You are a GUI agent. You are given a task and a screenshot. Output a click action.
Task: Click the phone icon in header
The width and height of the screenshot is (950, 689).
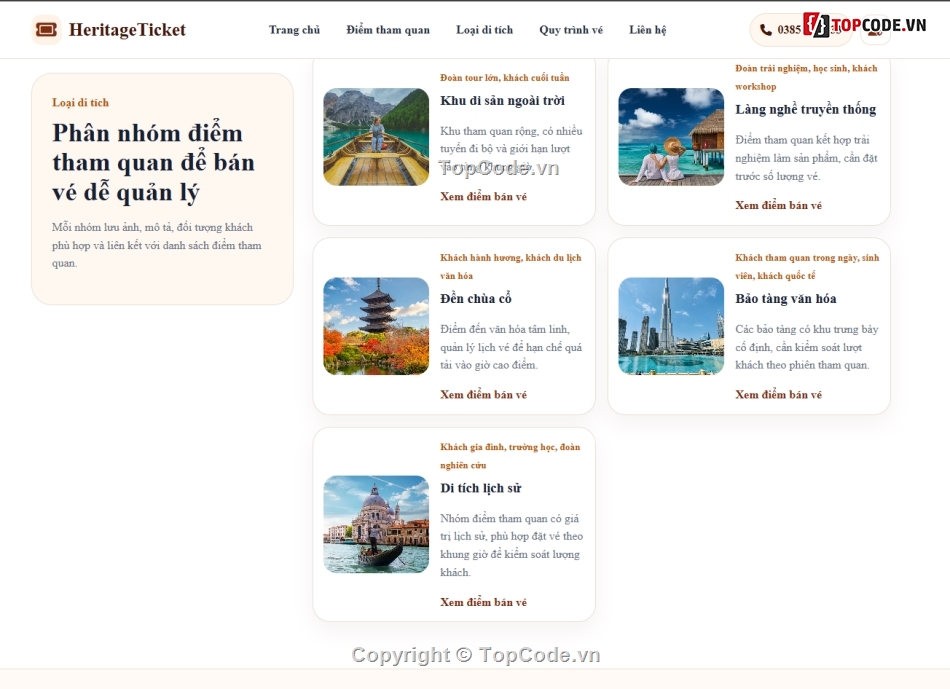coord(766,30)
